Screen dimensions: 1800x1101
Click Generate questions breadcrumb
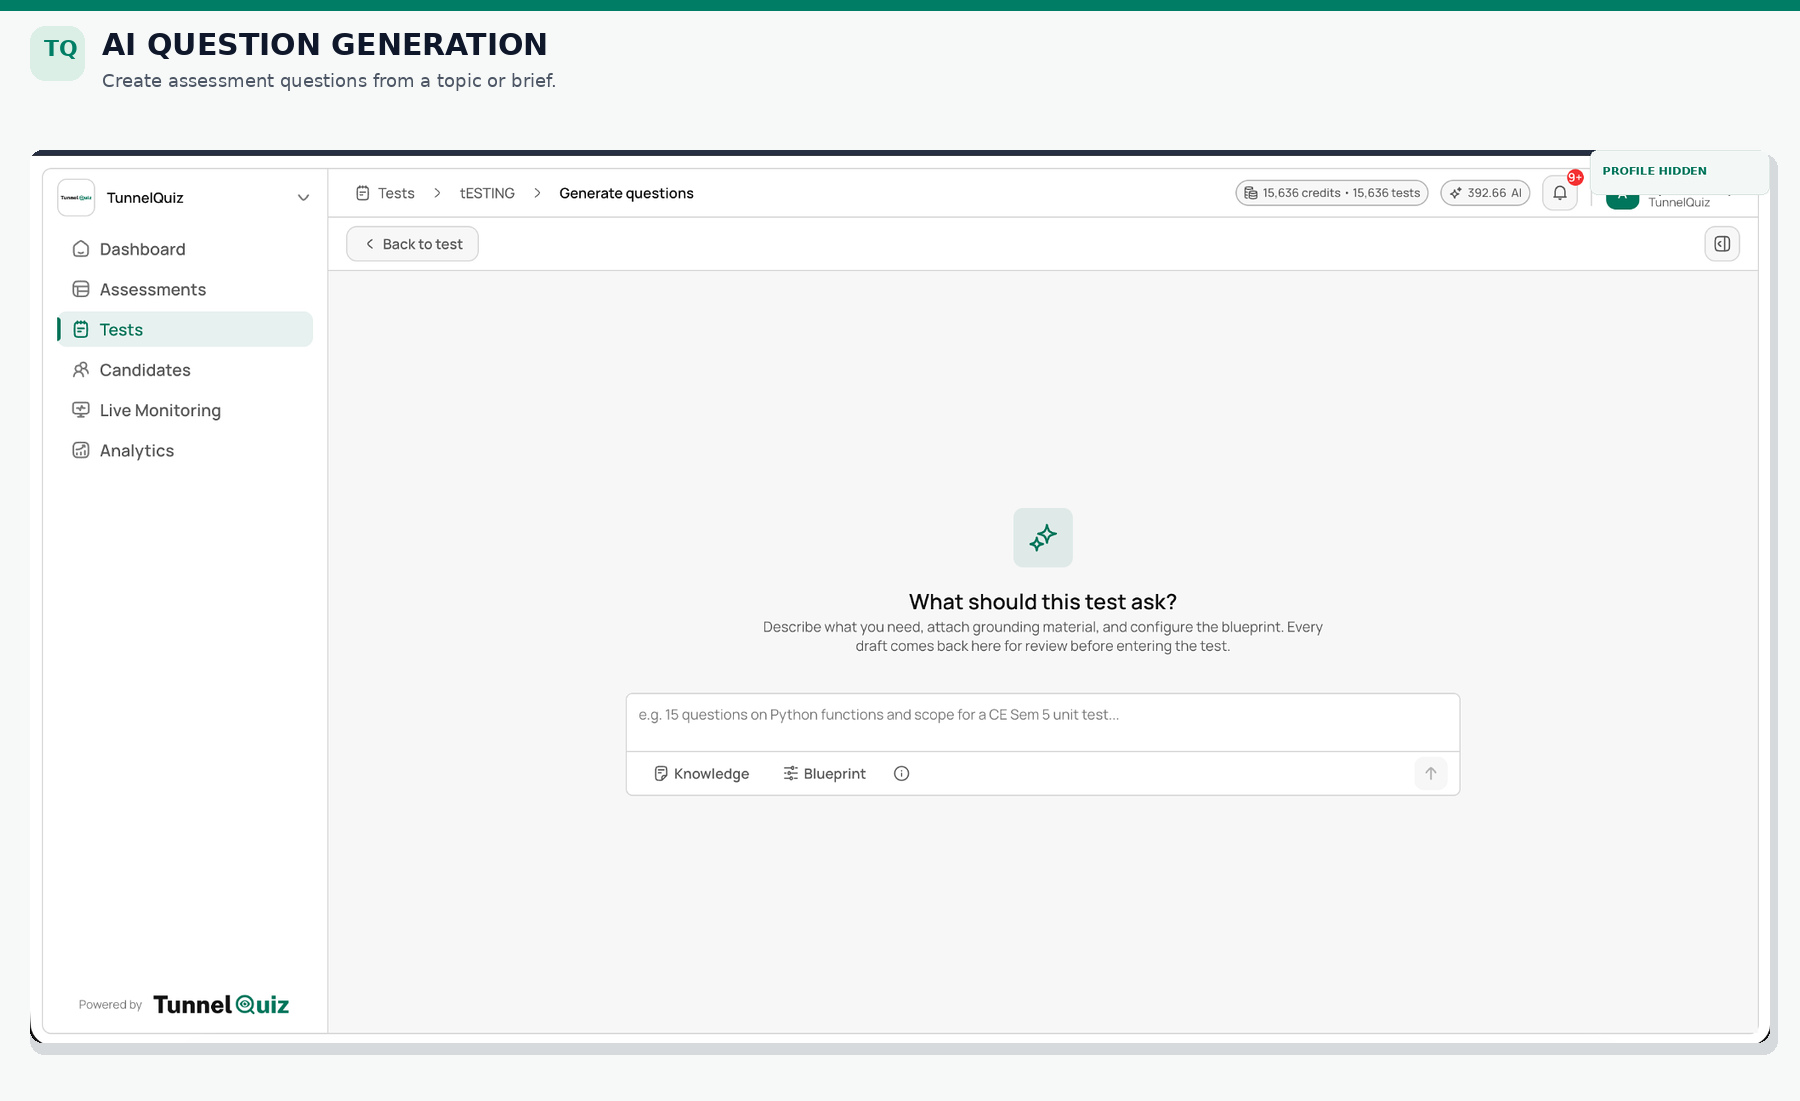click(626, 193)
